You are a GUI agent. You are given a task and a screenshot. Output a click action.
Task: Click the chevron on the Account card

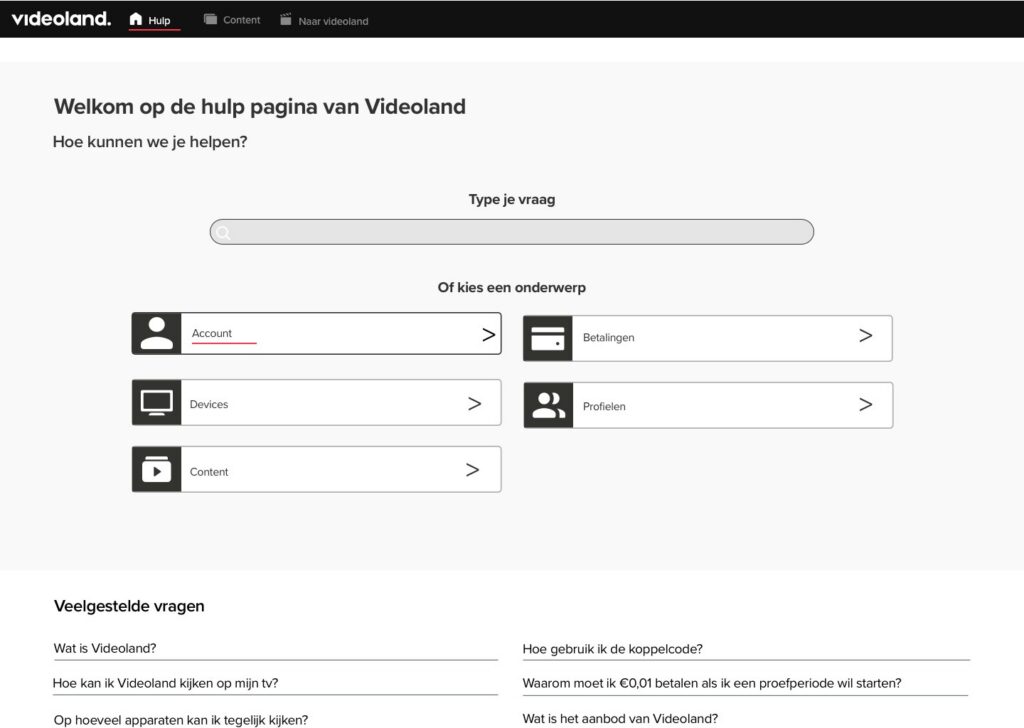pyautogui.click(x=488, y=335)
